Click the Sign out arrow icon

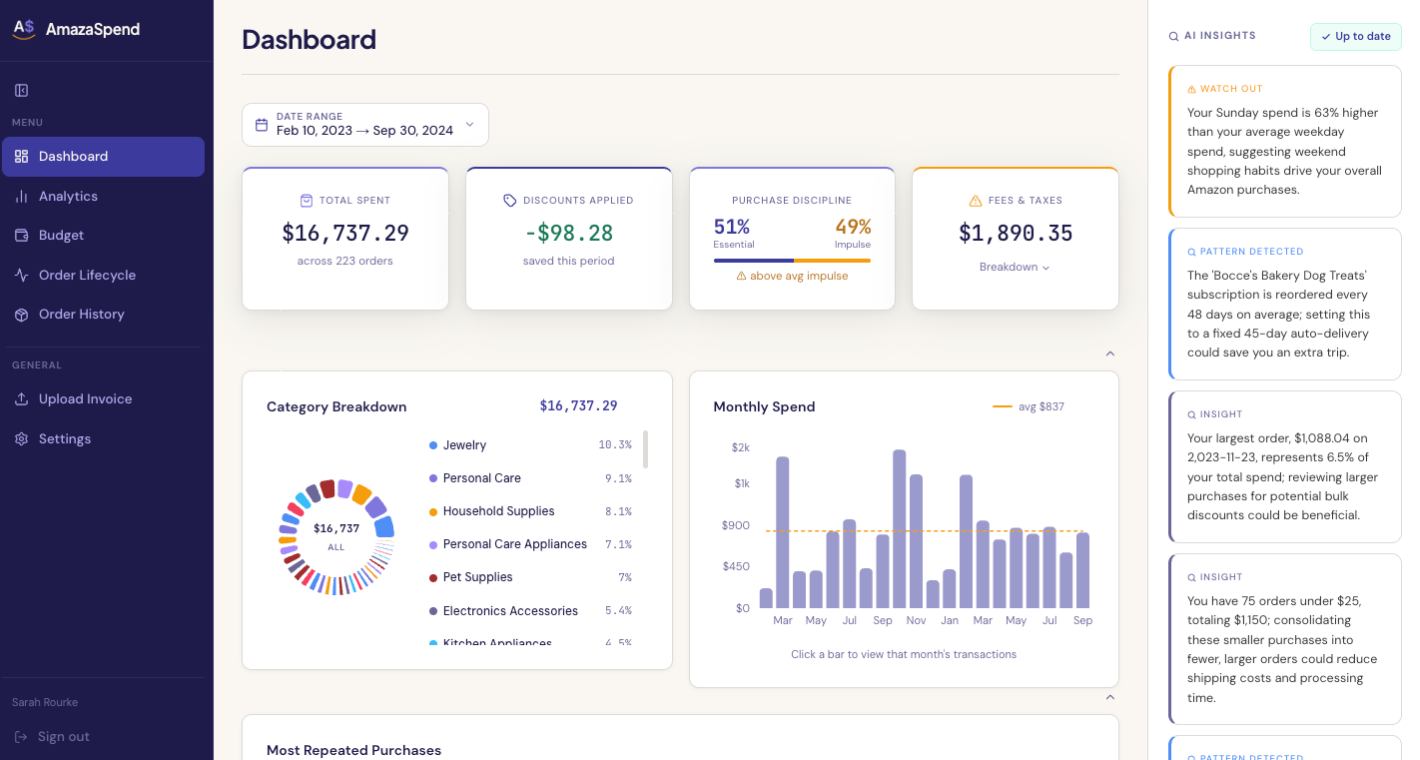[21, 737]
